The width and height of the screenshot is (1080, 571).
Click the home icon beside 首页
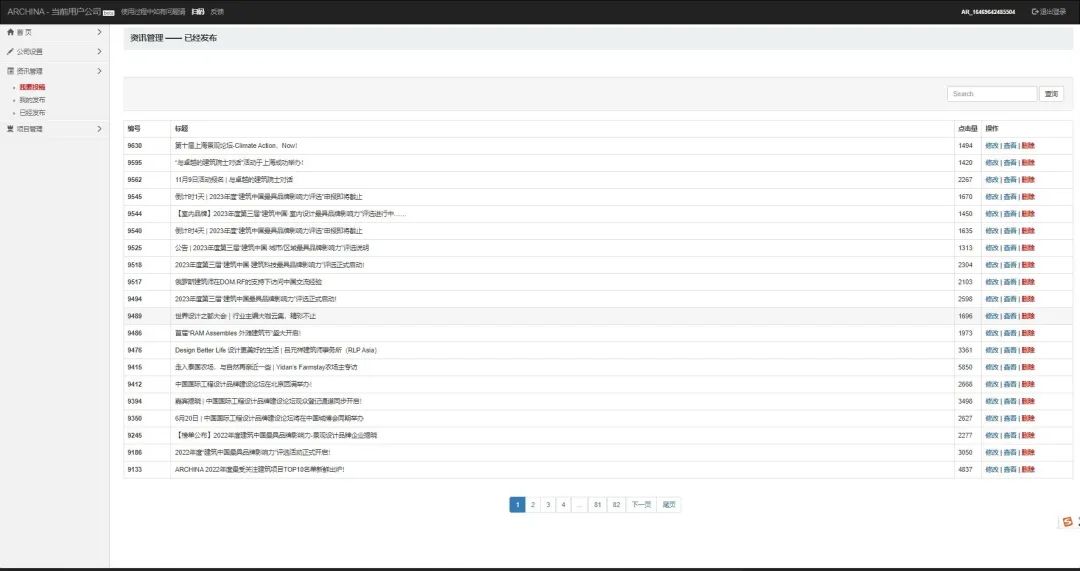(x=10, y=32)
